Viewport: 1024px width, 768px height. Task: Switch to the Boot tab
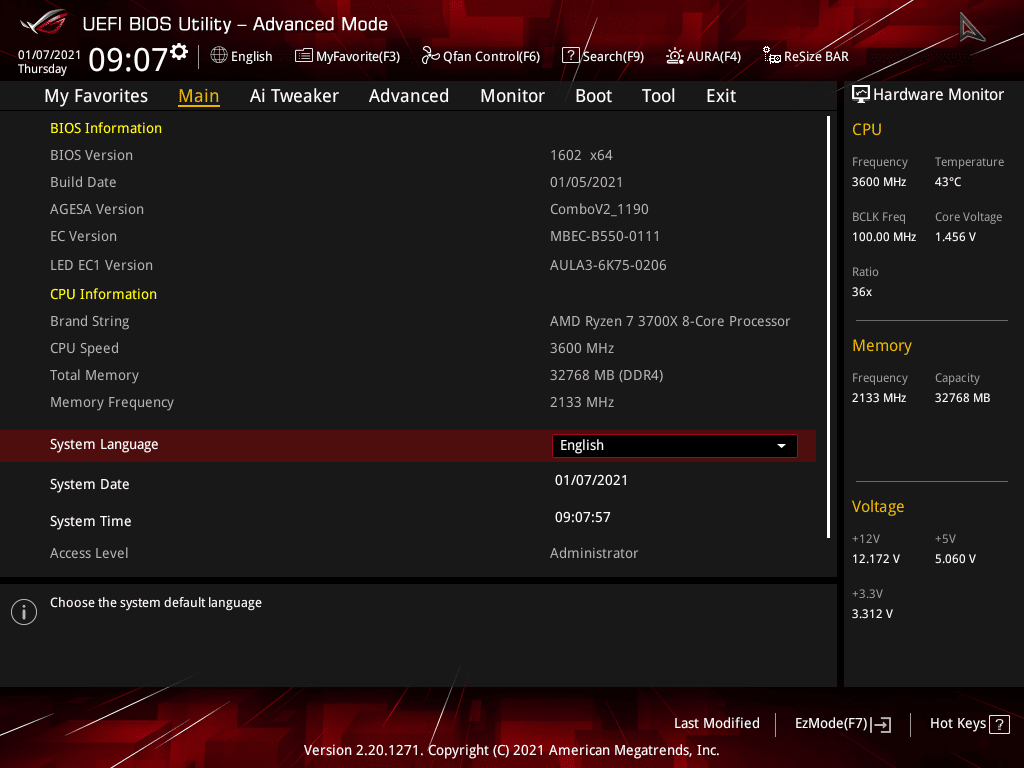593,96
